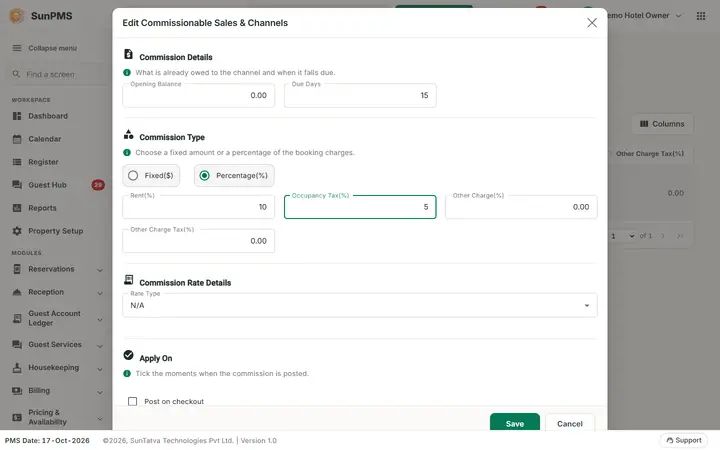This screenshot has height=450, width=720.
Task: Expand the Guest Services chevron
Action: pyautogui.click(x=100, y=346)
